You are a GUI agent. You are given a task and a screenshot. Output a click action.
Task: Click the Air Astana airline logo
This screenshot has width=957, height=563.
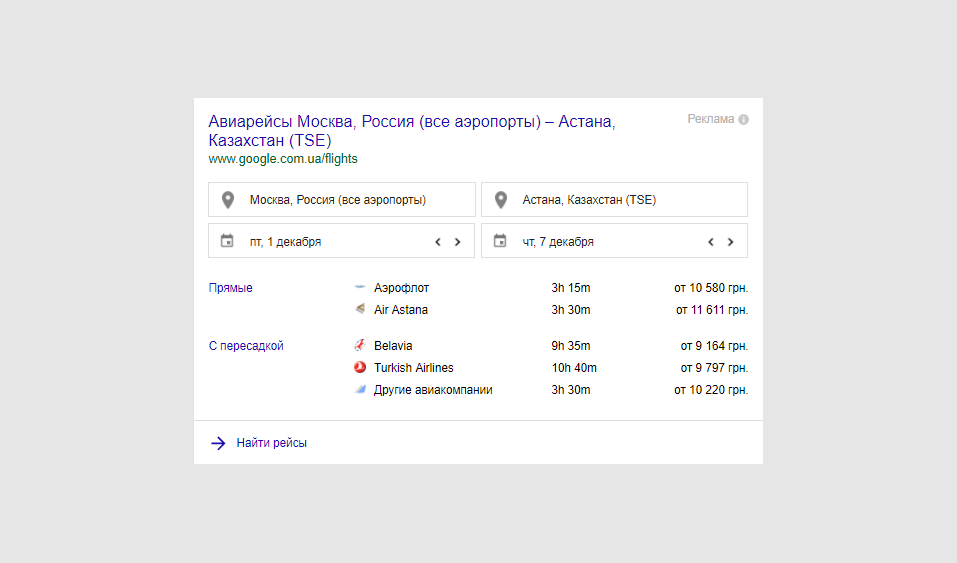(360, 309)
